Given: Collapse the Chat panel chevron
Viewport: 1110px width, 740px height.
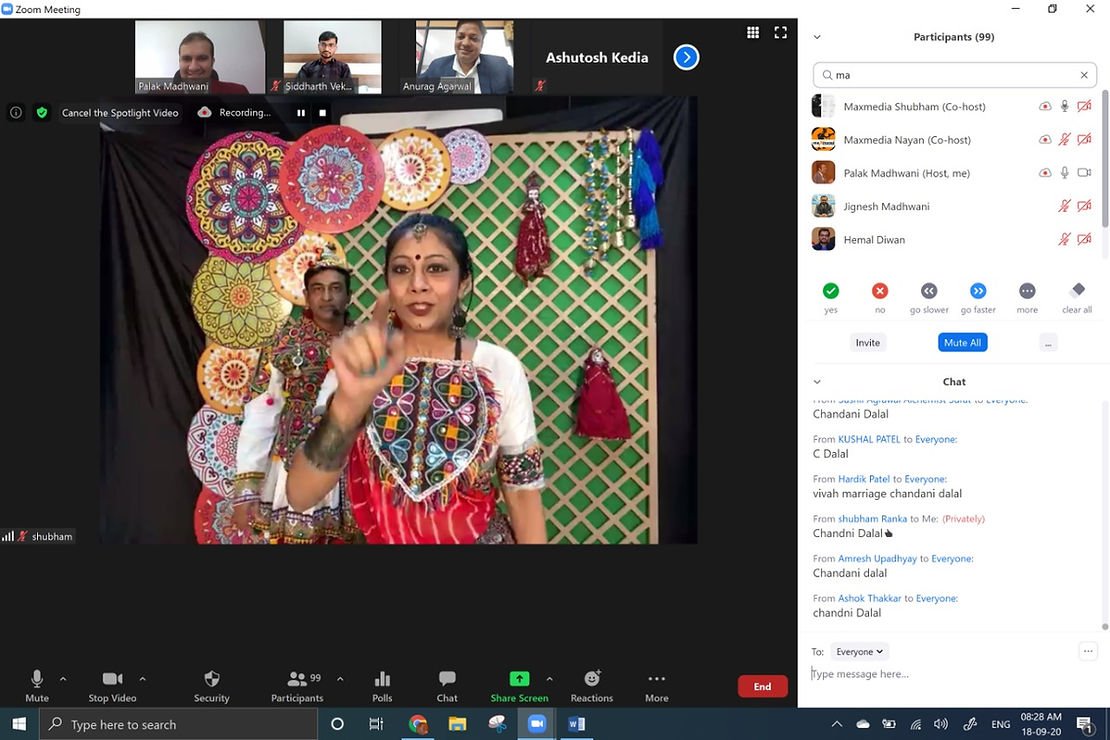Looking at the screenshot, I should [817, 382].
